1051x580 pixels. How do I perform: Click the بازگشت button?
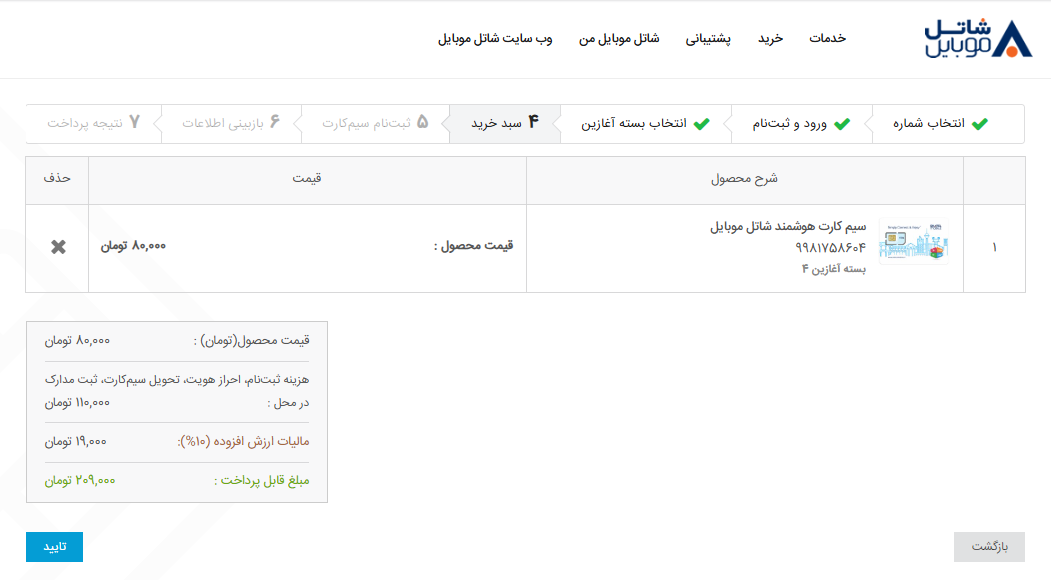point(989,546)
